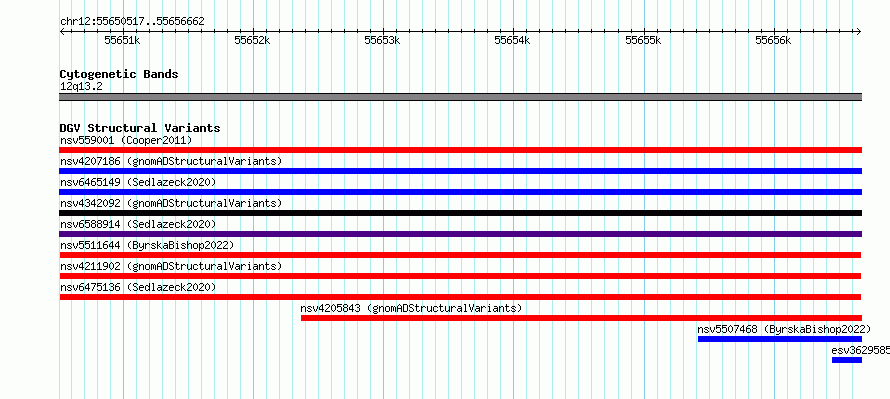The height and width of the screenshot is (399, 890).
Task: Click the chr12:55650517..55656662 region label
Action: point(132,22)
